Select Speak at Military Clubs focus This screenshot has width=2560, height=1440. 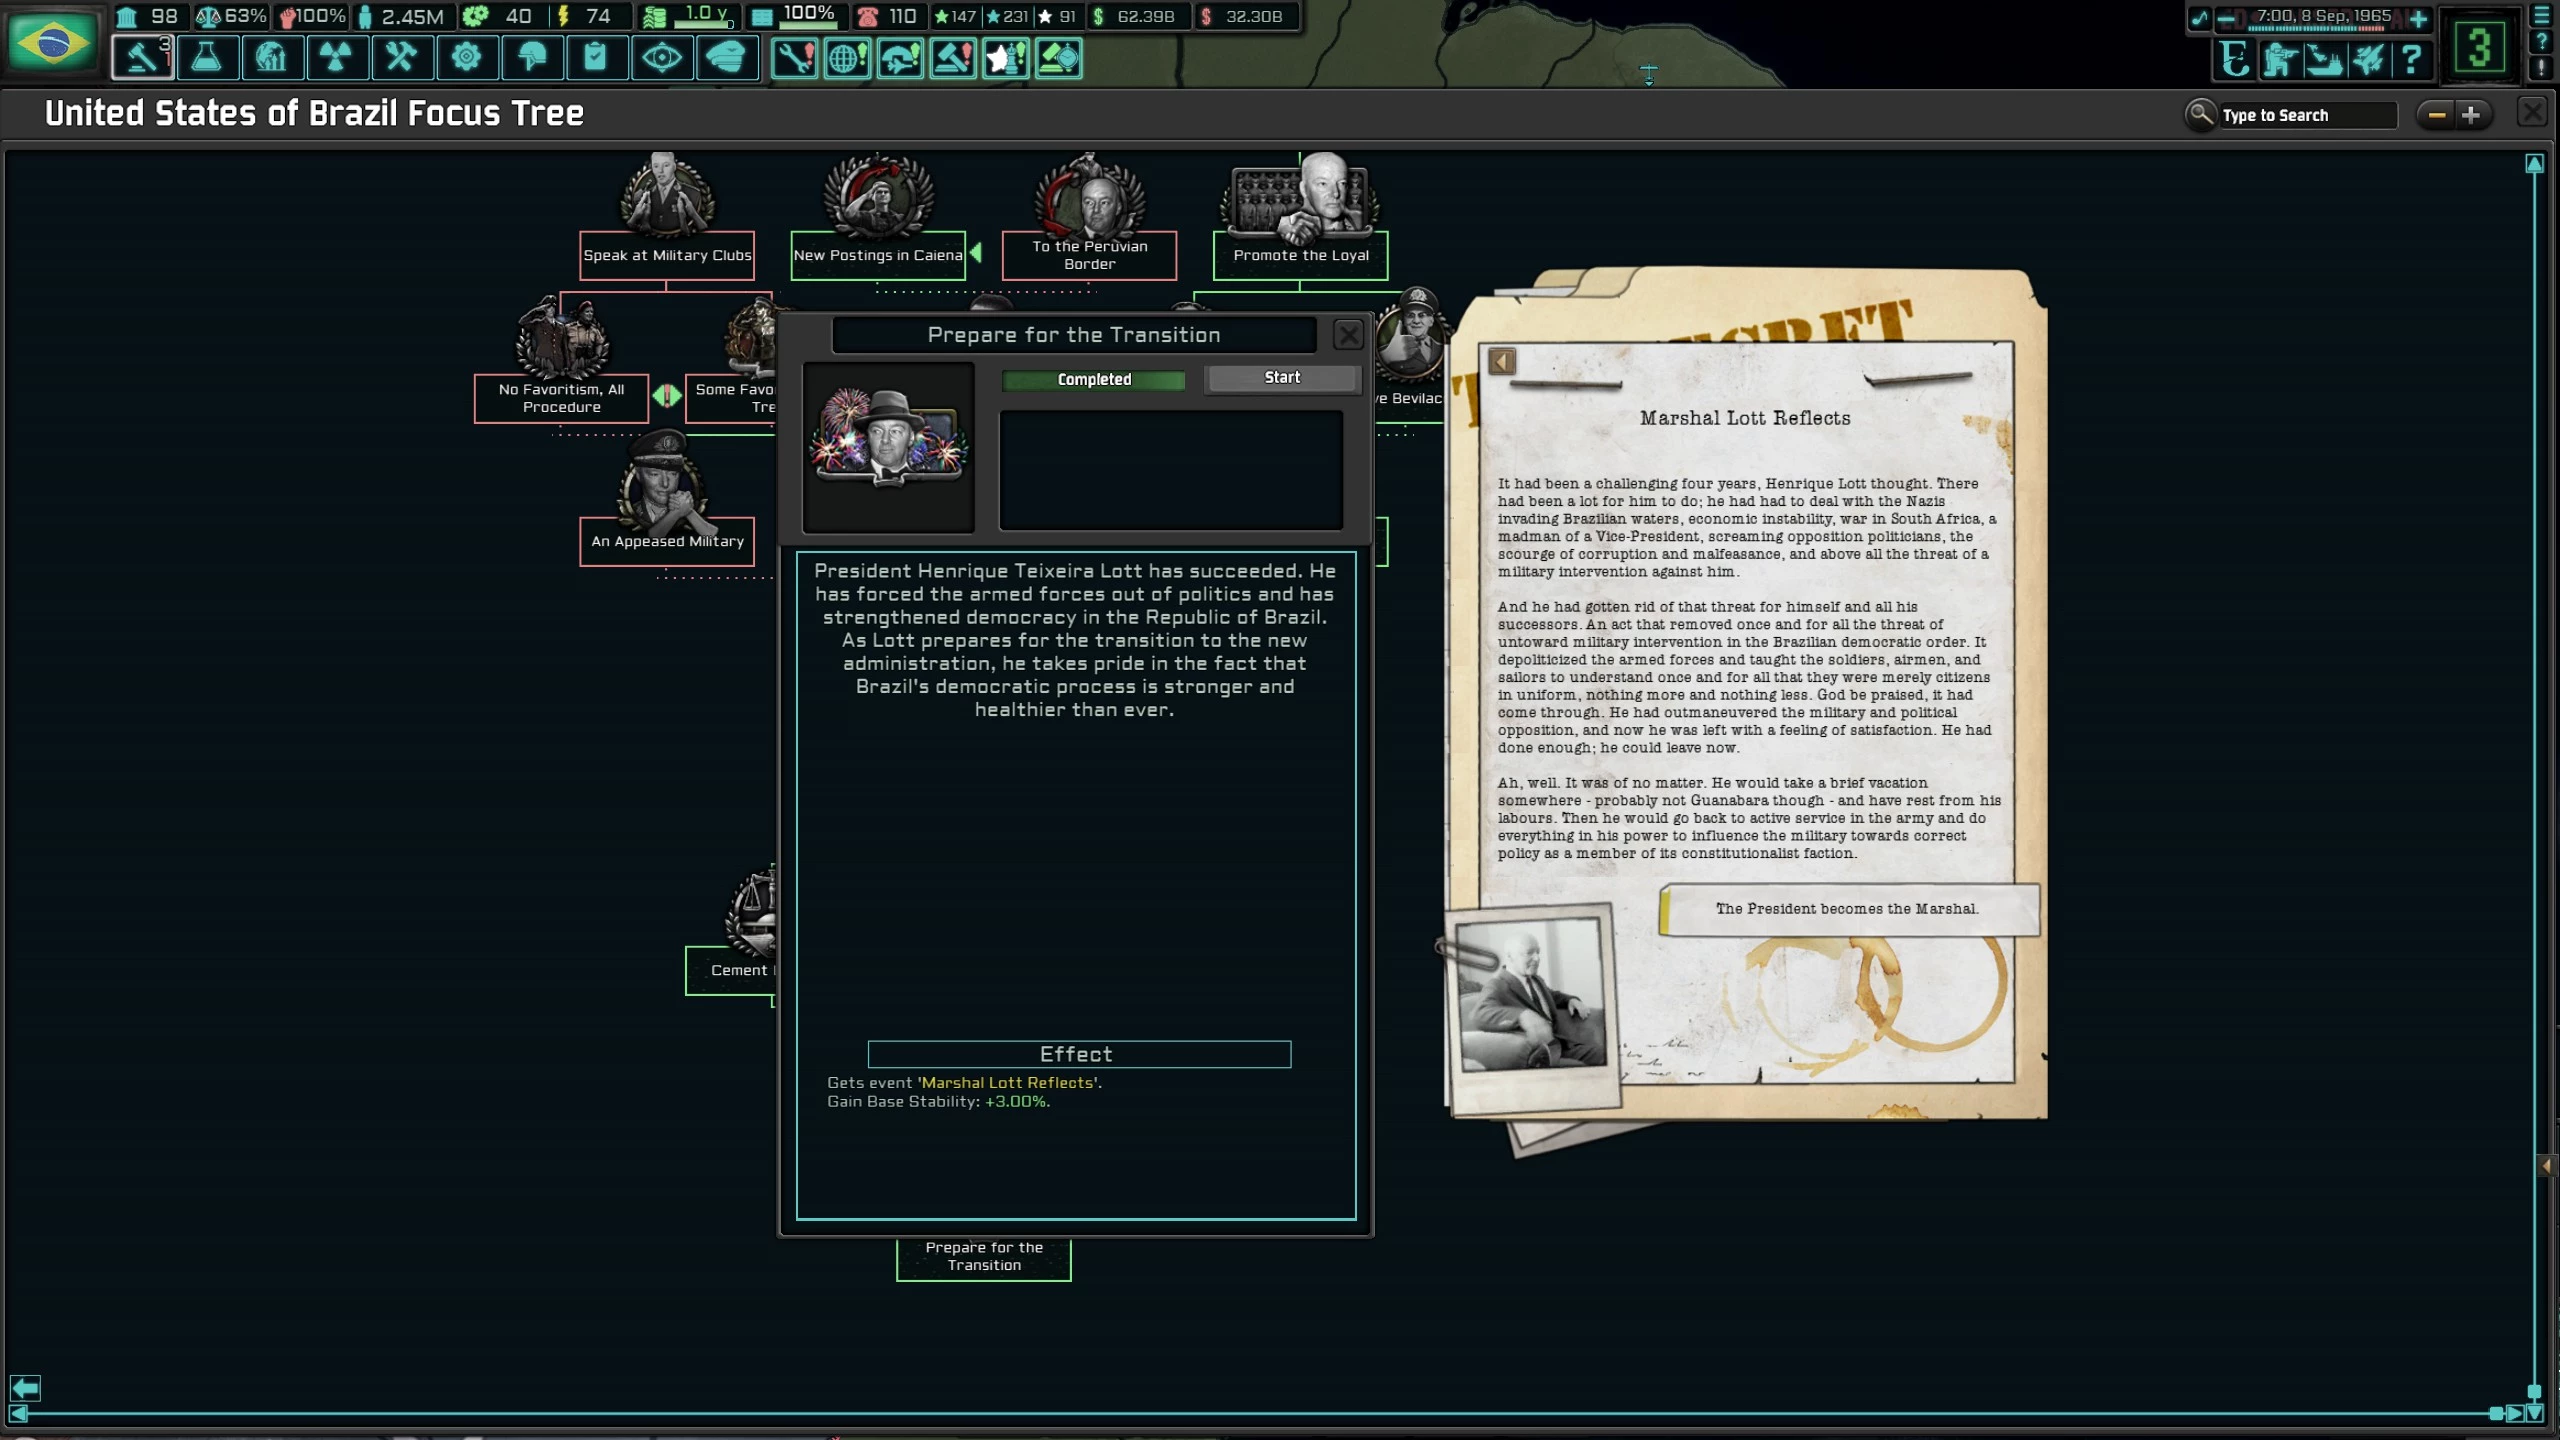pyautogui.click(x=667, y=256)
